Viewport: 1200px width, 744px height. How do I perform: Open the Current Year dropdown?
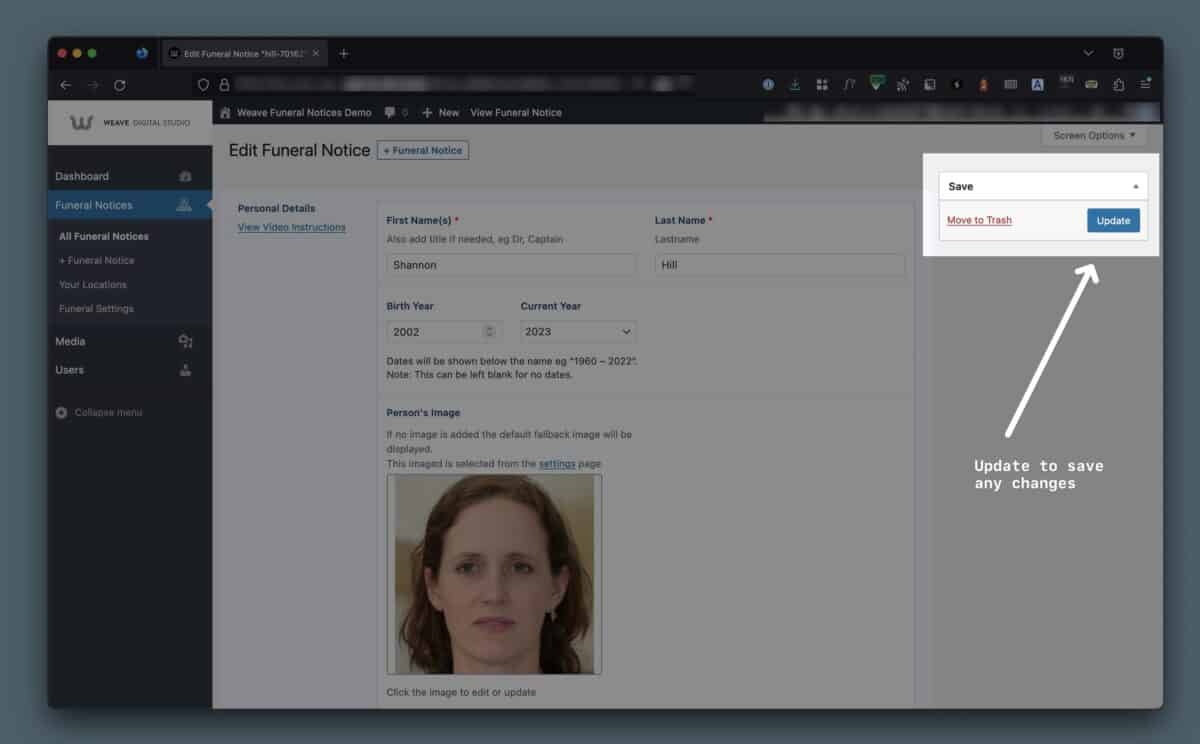pos(577,332)
